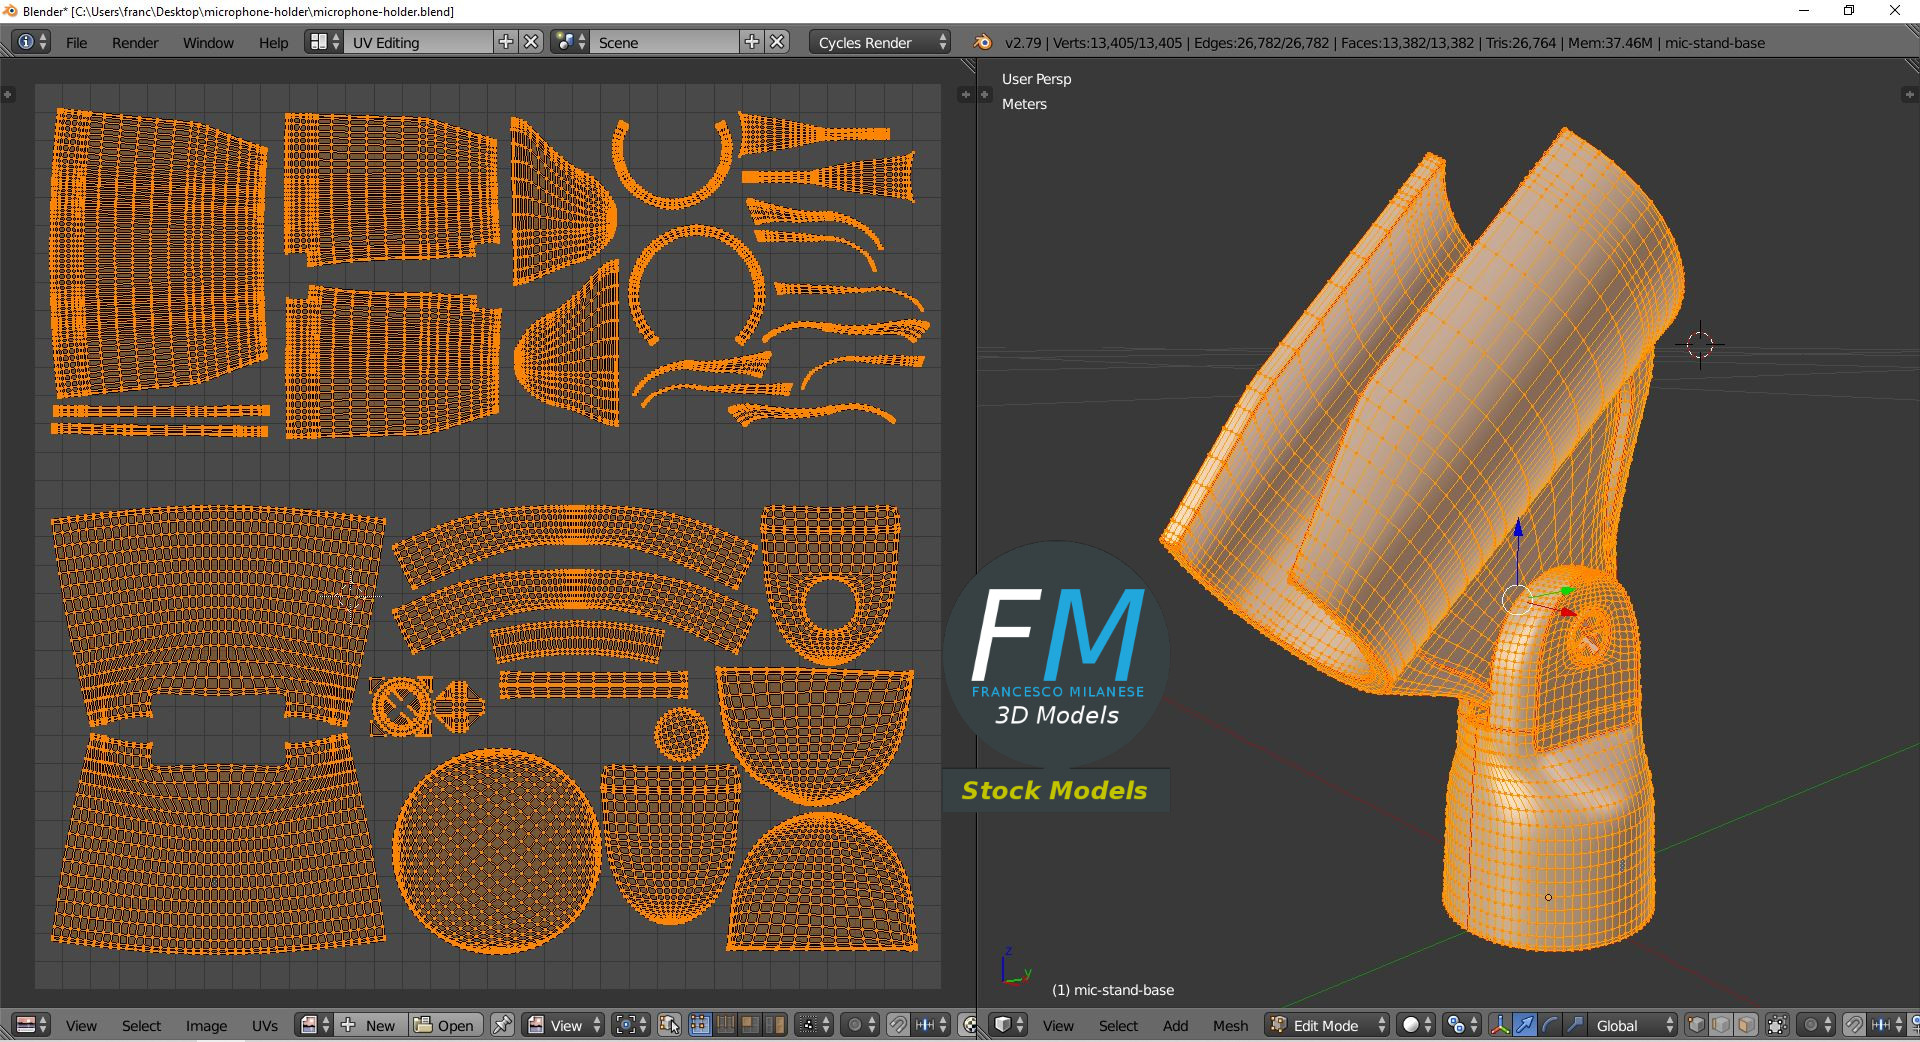Toggle the 3D manipulator widget
Viewport: 1920px width, 1042px height.
[x=1500, y=1025]
